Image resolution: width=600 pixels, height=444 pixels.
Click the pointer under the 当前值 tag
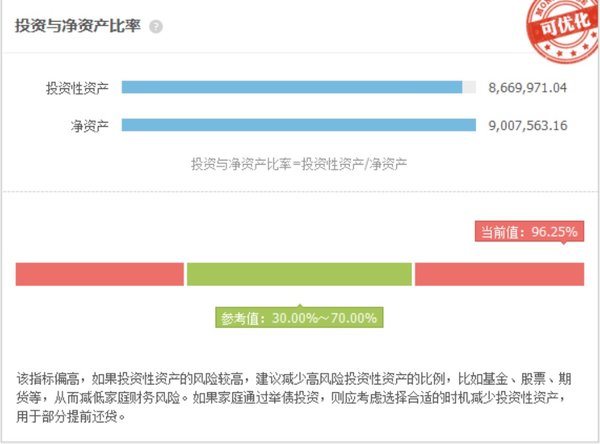(x=564, y=243)
